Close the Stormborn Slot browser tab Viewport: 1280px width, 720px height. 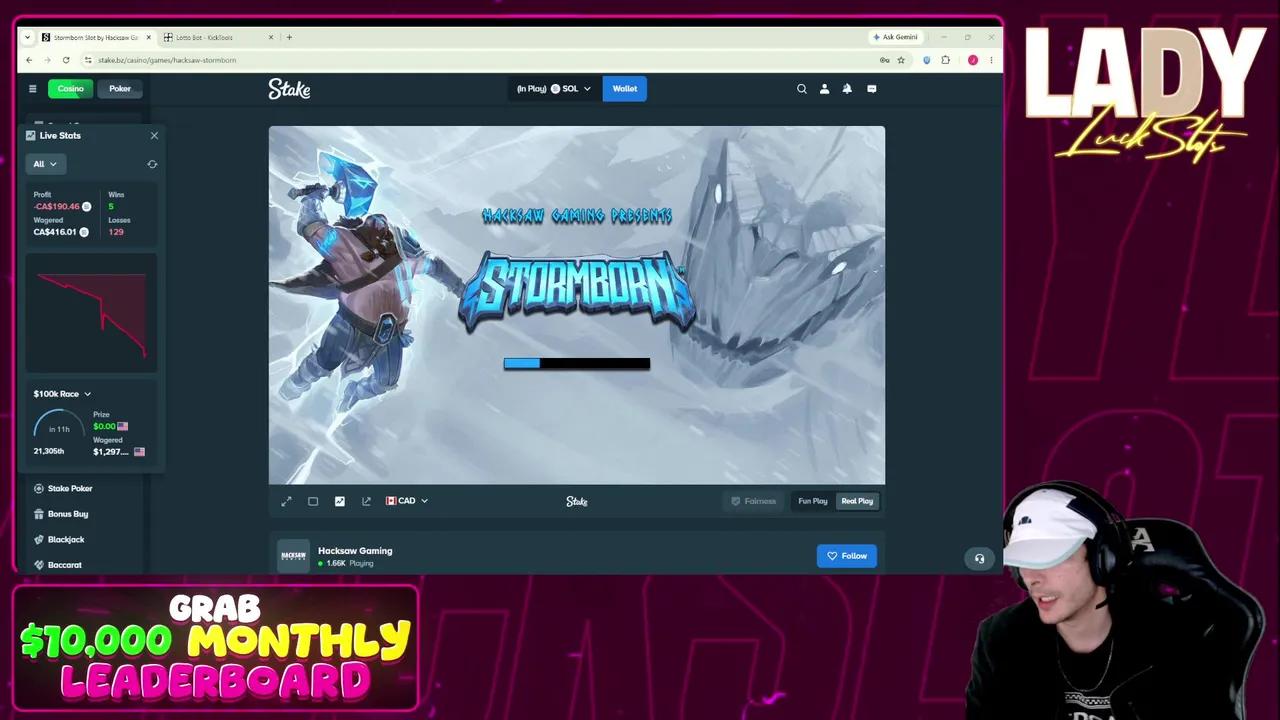149,37
